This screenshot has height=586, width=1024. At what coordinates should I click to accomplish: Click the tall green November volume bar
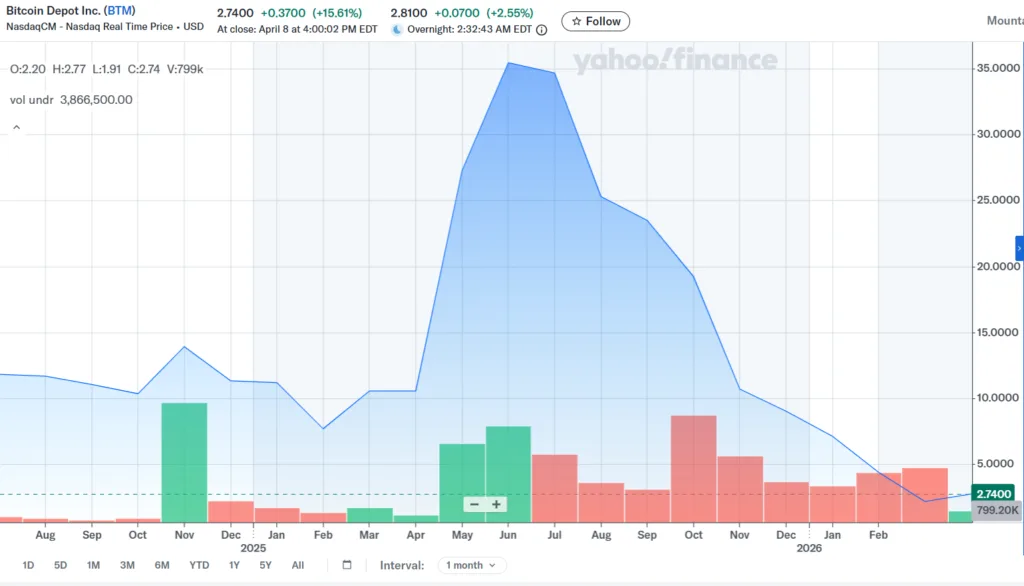click(x=184, y=460)
